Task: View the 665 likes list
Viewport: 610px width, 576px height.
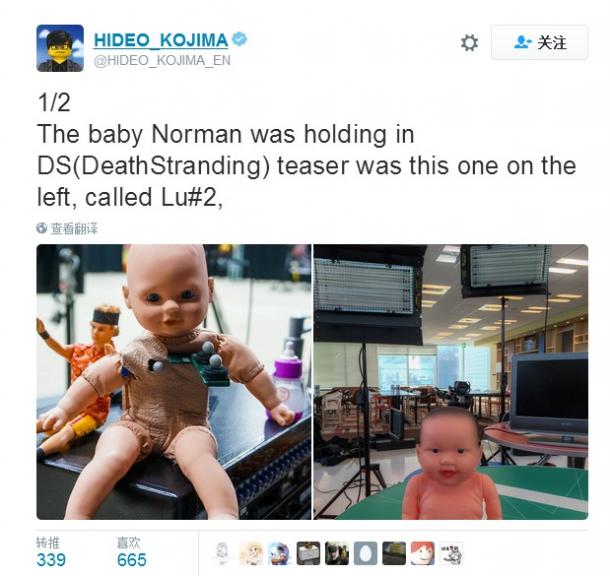Action: tap(131, 560)
